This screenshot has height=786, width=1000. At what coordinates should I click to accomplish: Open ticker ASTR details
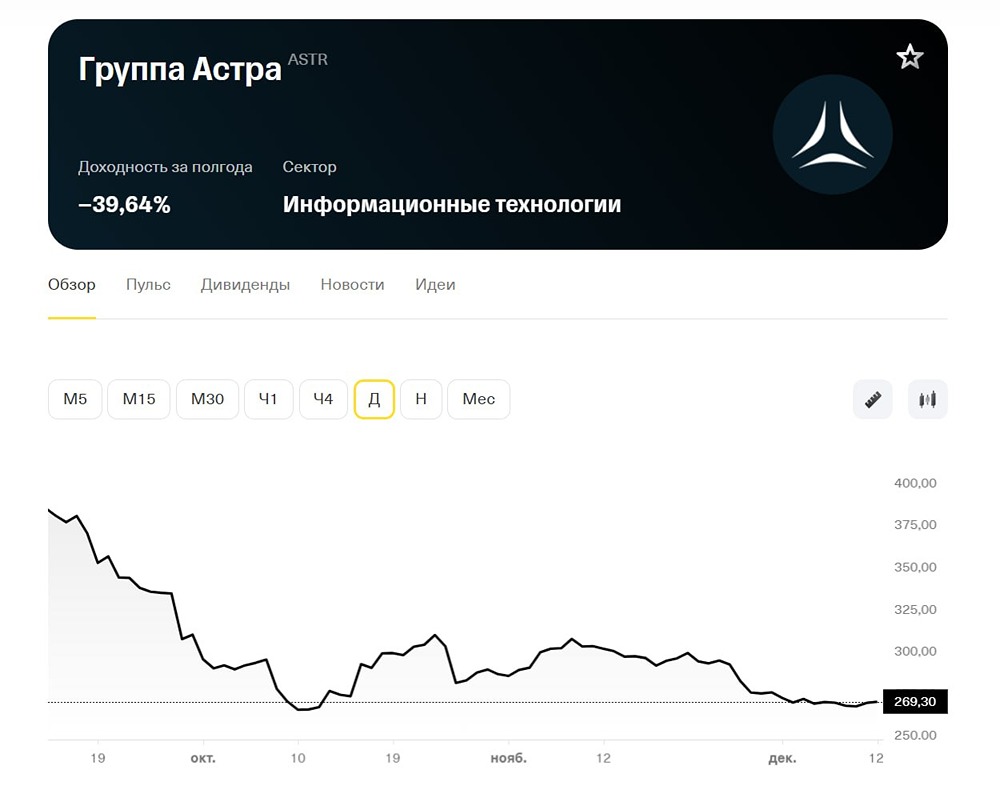click(x=307, y=59)
